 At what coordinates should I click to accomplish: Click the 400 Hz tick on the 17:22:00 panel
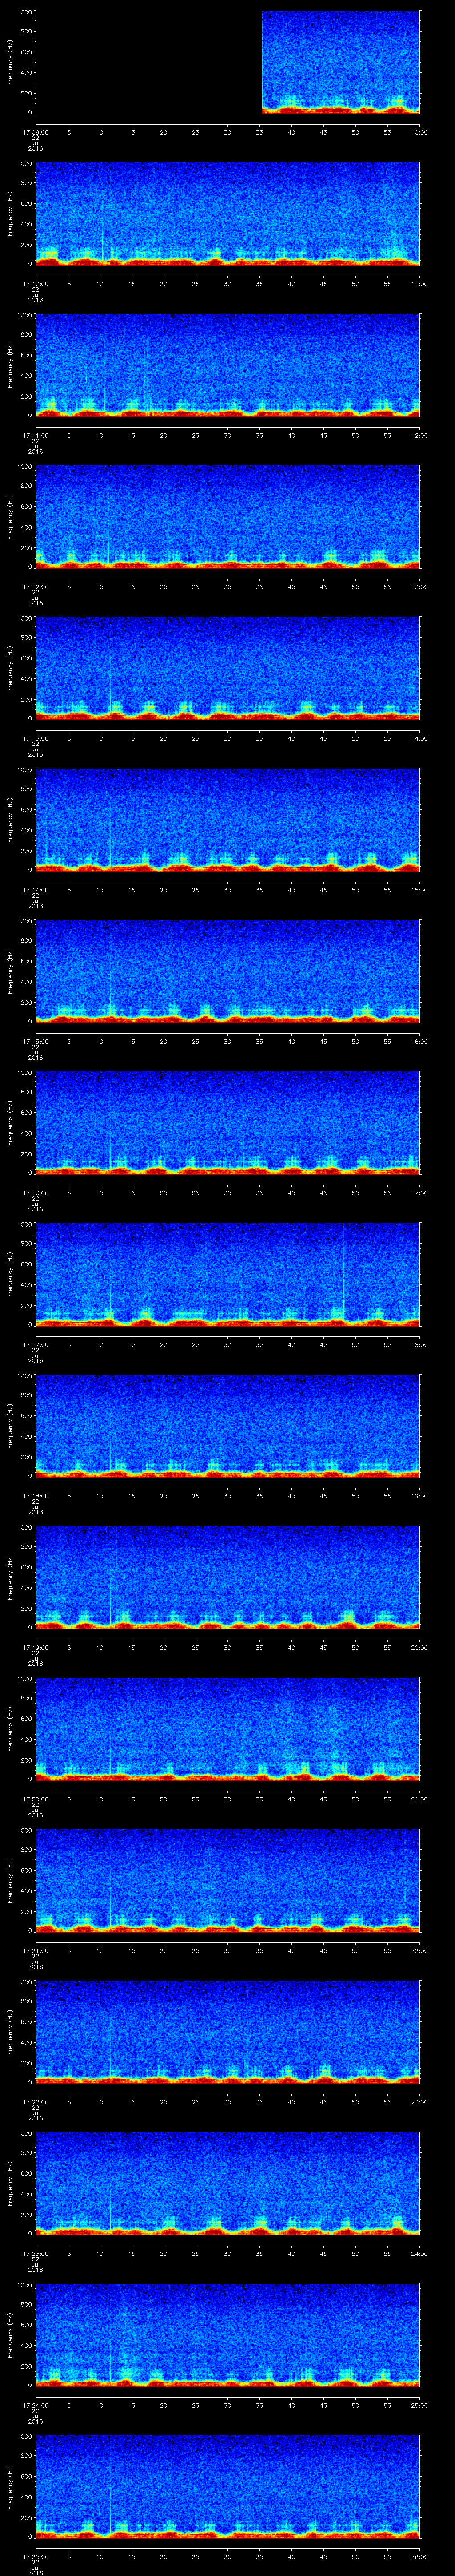click(x=26, y=2042)
